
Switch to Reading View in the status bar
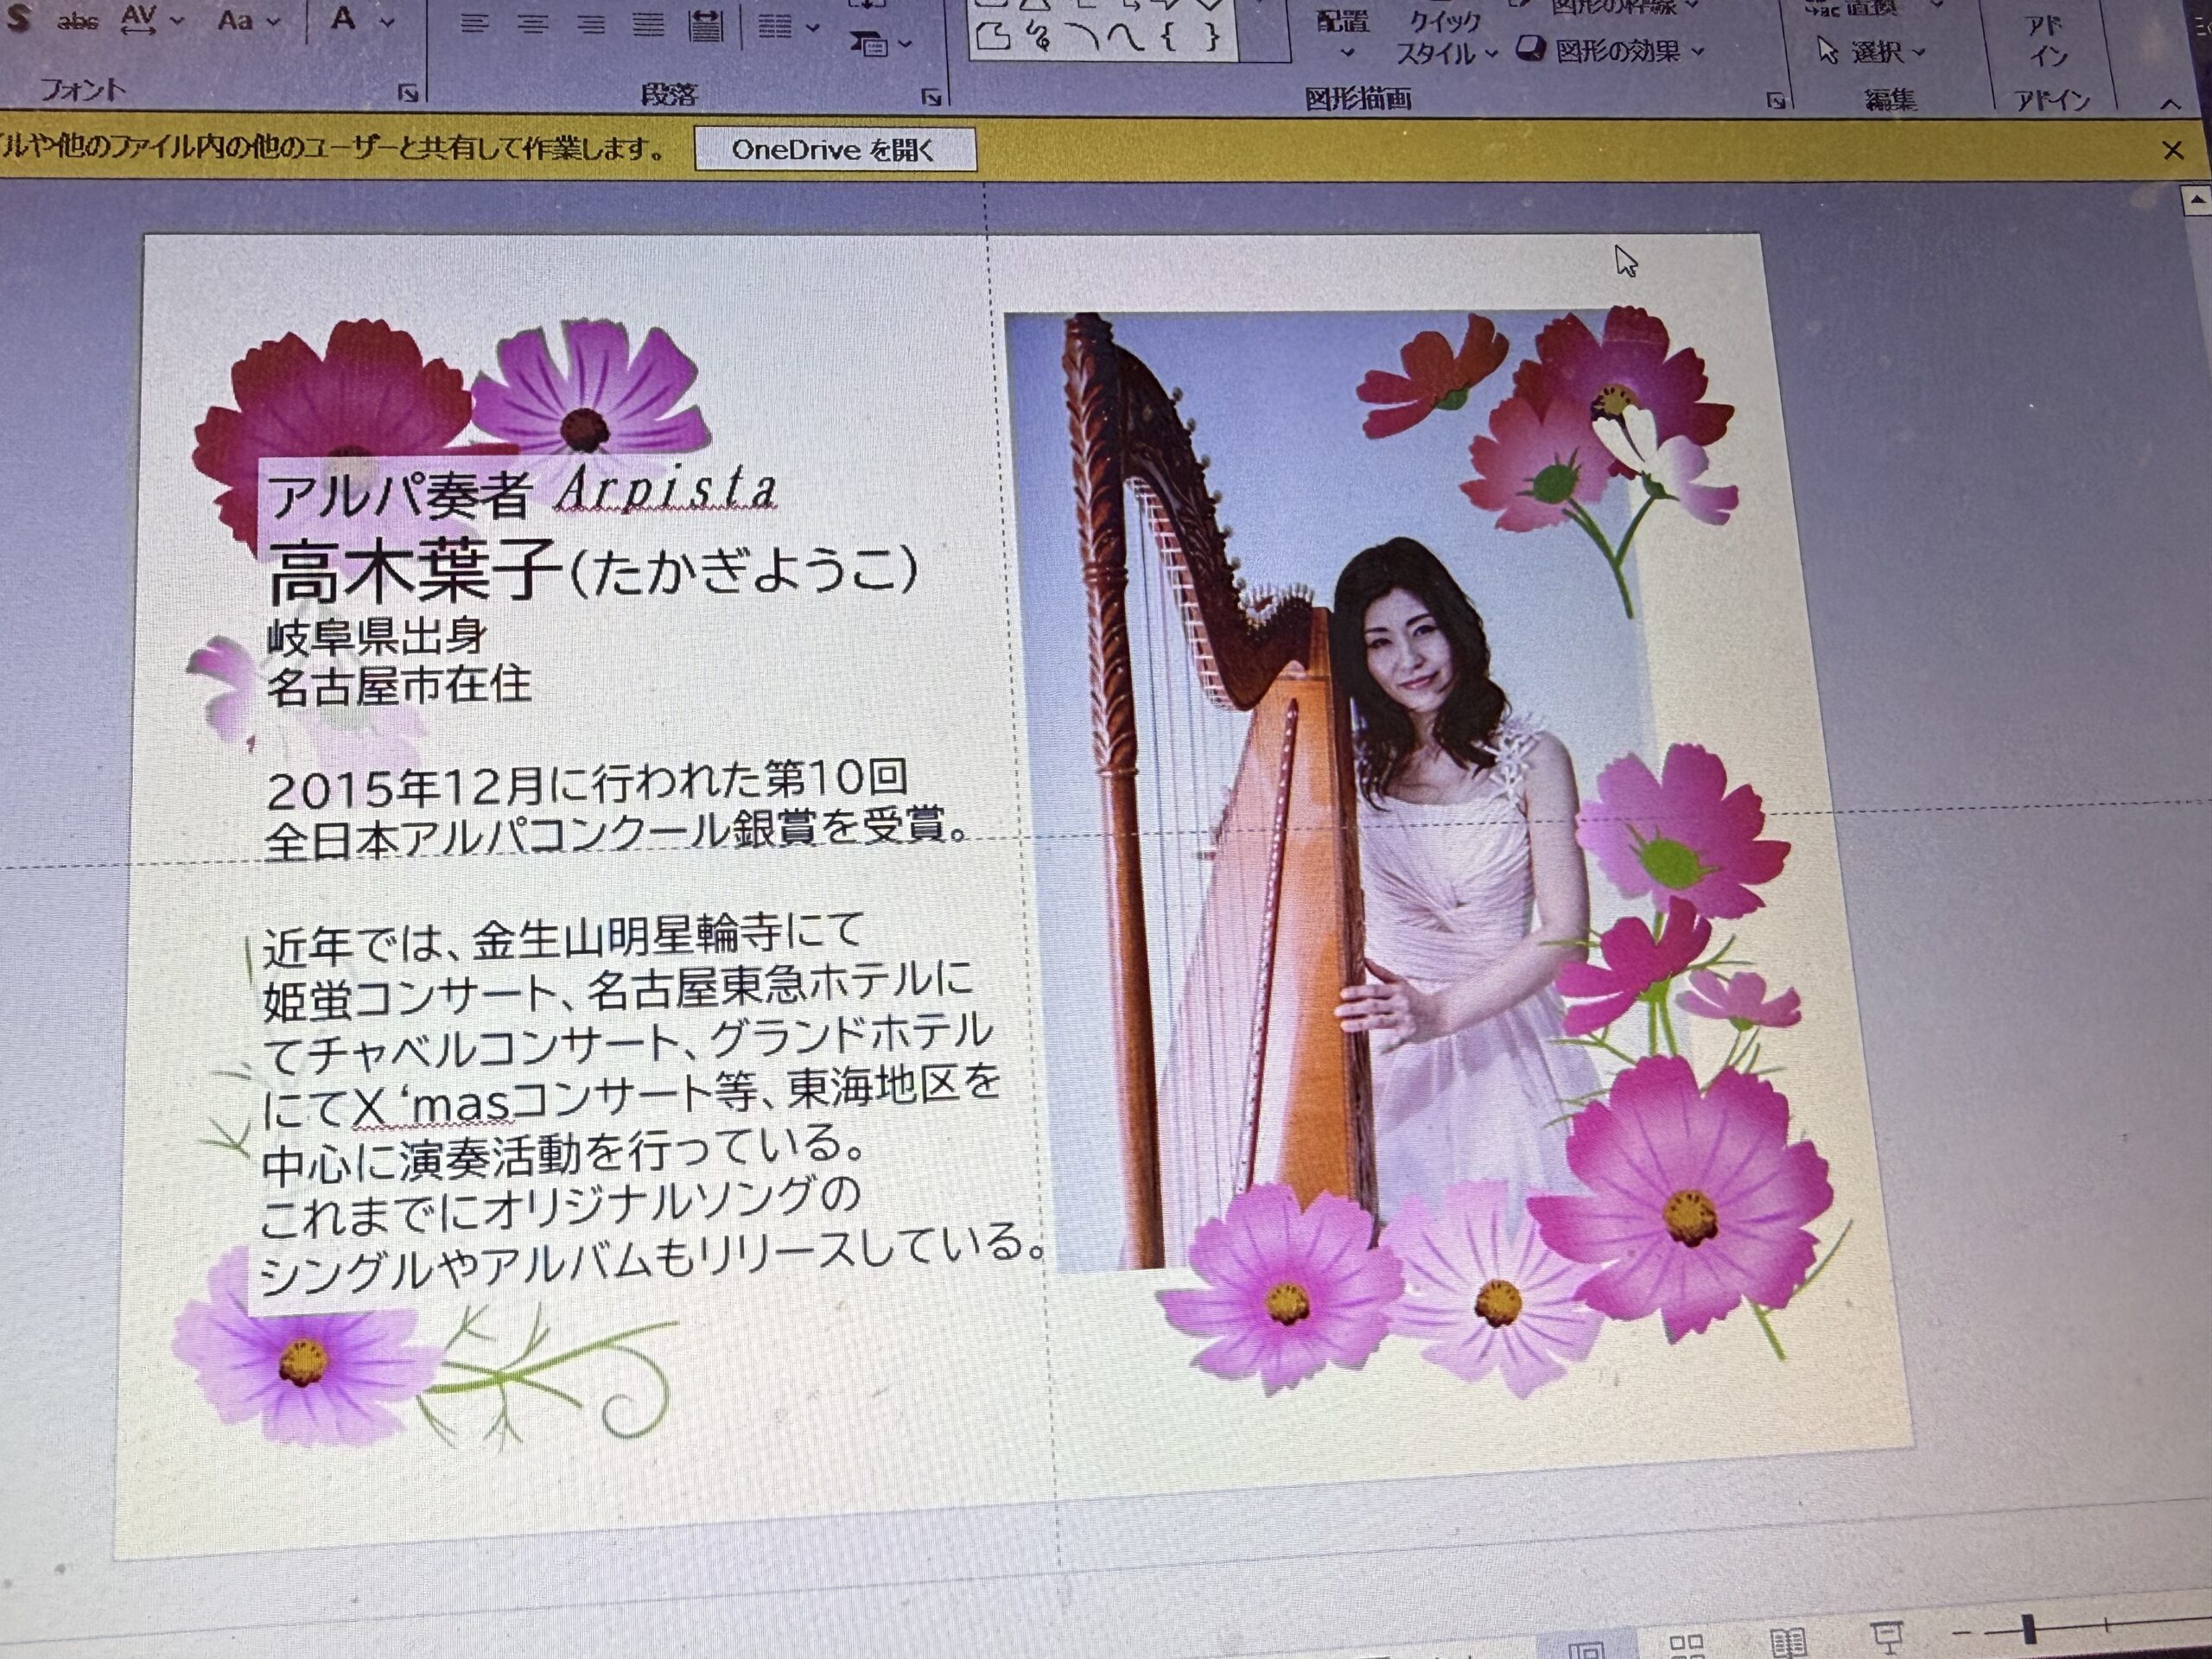tap(1788, 1642)
